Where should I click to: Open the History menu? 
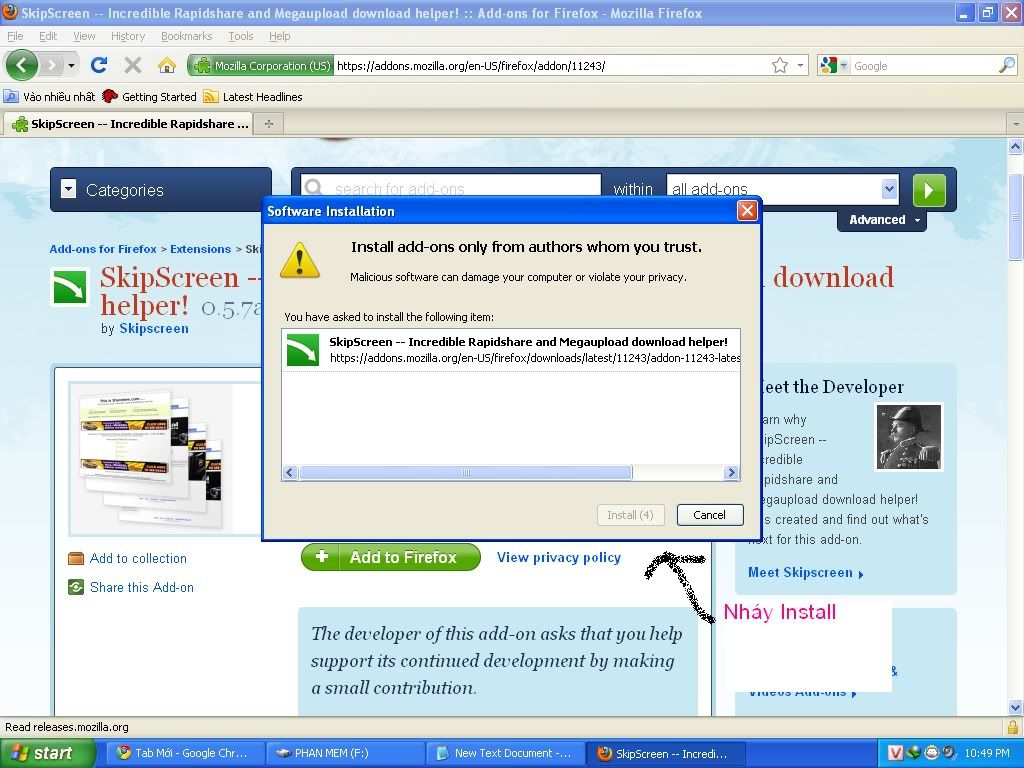click(127, 36)
